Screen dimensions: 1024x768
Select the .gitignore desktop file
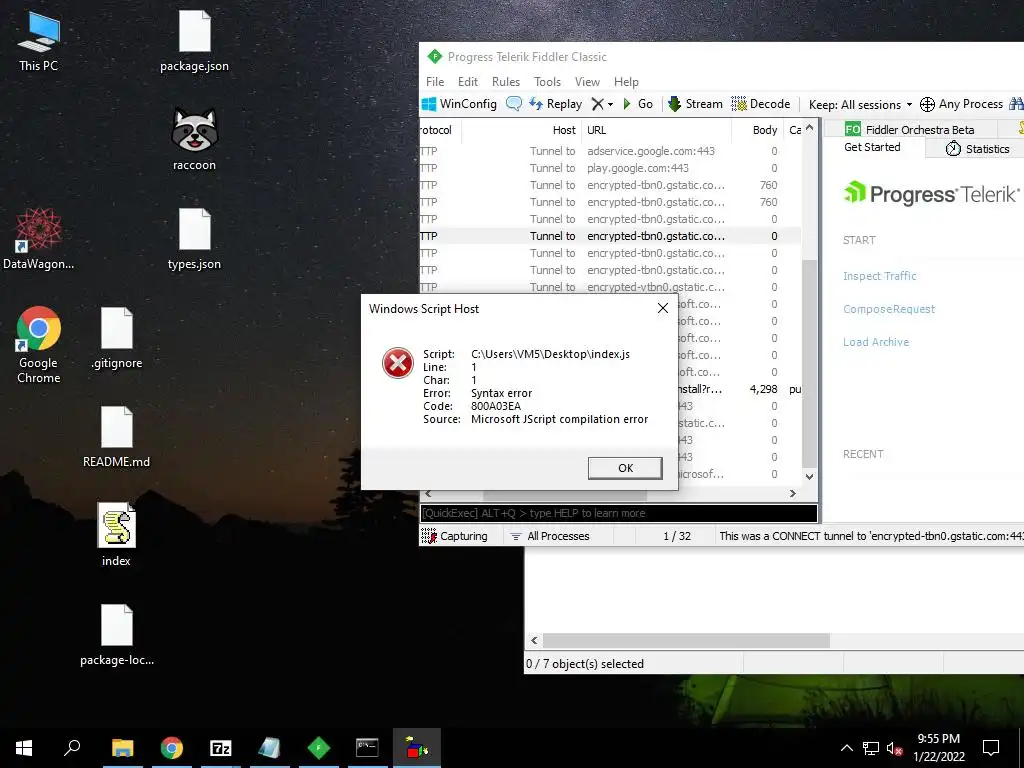pos(116,338)
